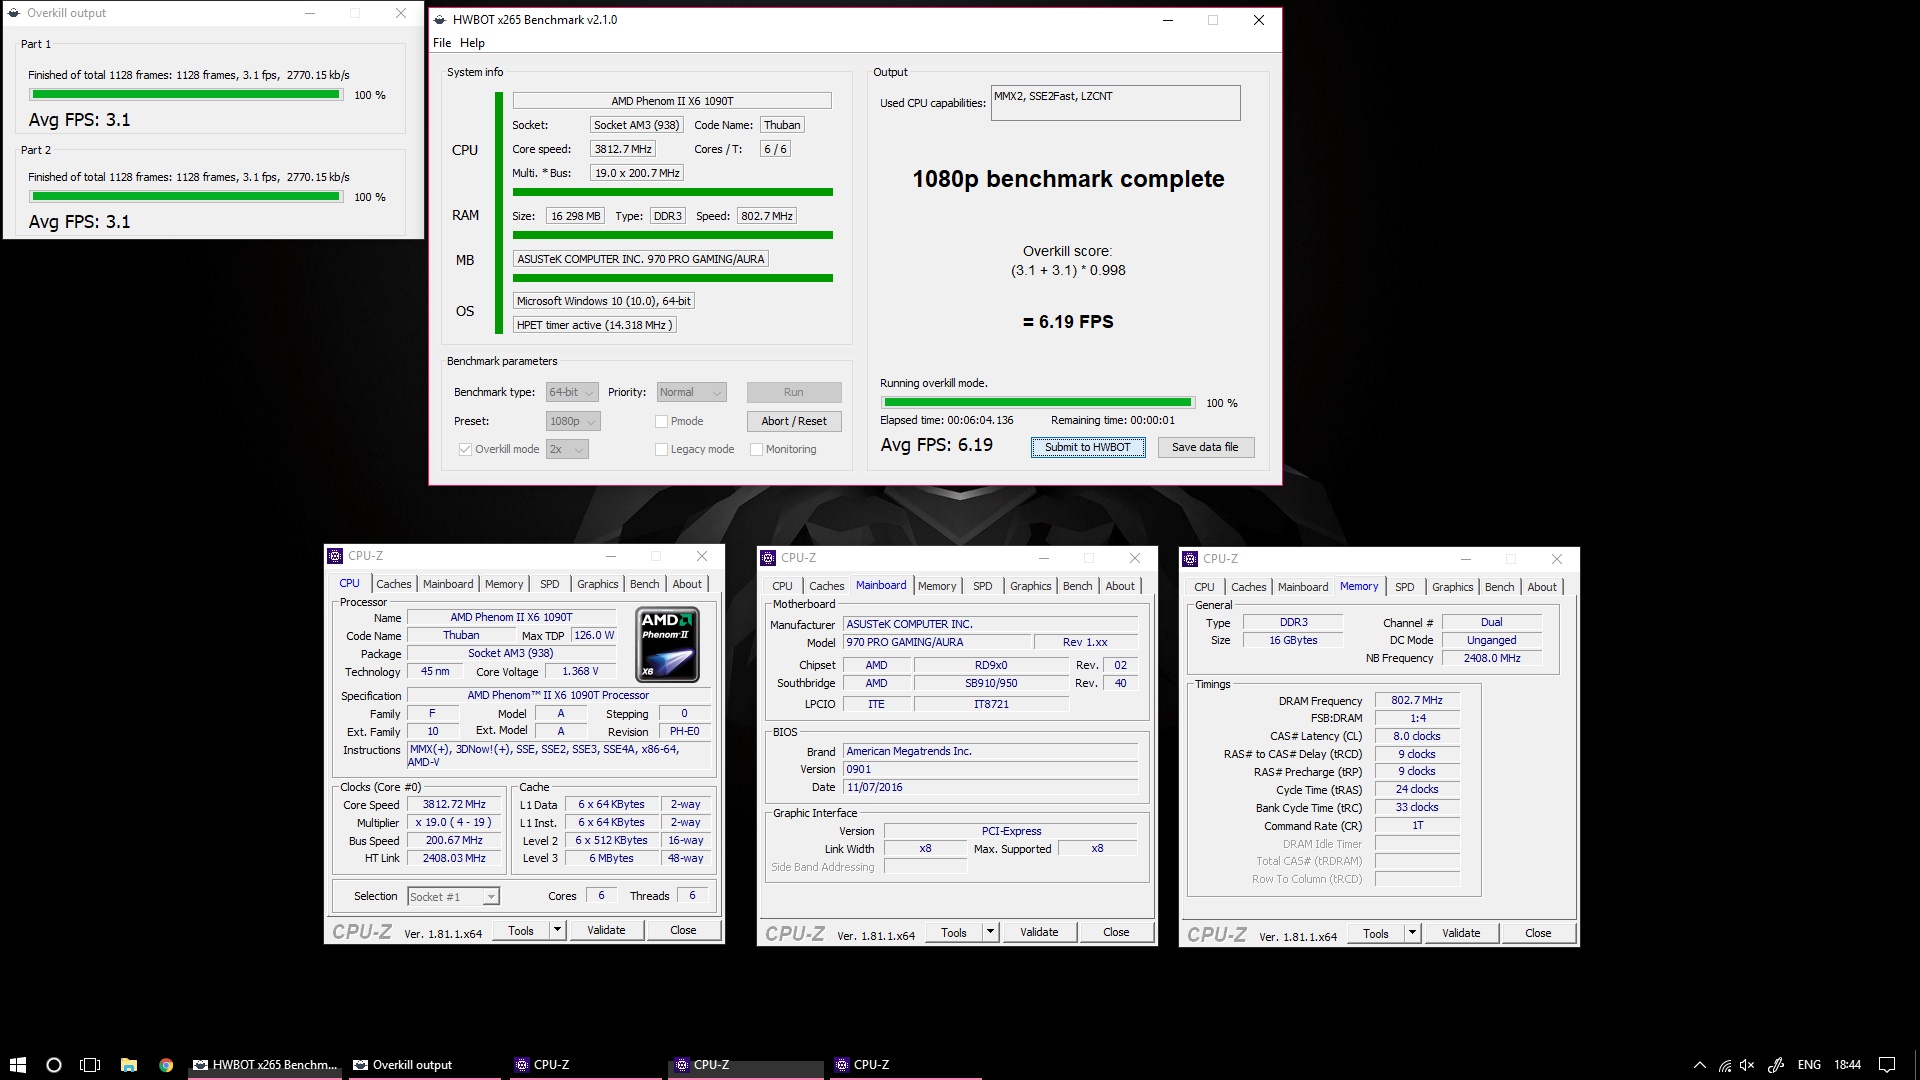The height and width of the screenshot is (1080, 1920).
Task: Open the notification action center
Action: pyautogui.click(x=1886, y=1065)
